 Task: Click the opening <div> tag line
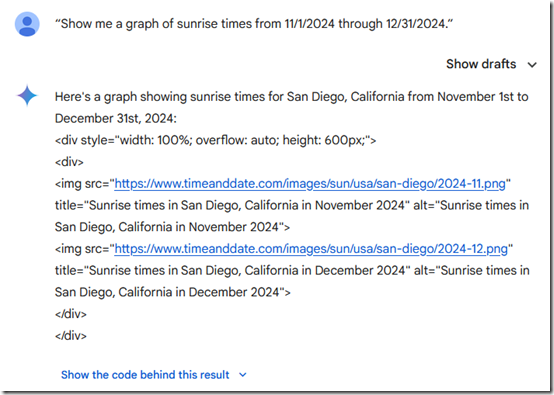pyautogui.click(x=69, y=162)
